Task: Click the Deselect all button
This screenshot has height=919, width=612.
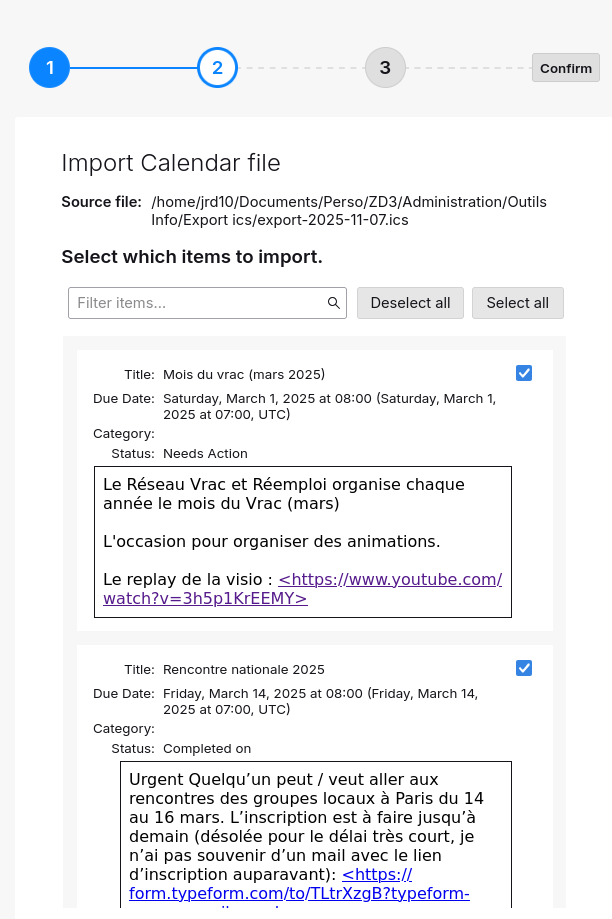Action: (410, 303)
